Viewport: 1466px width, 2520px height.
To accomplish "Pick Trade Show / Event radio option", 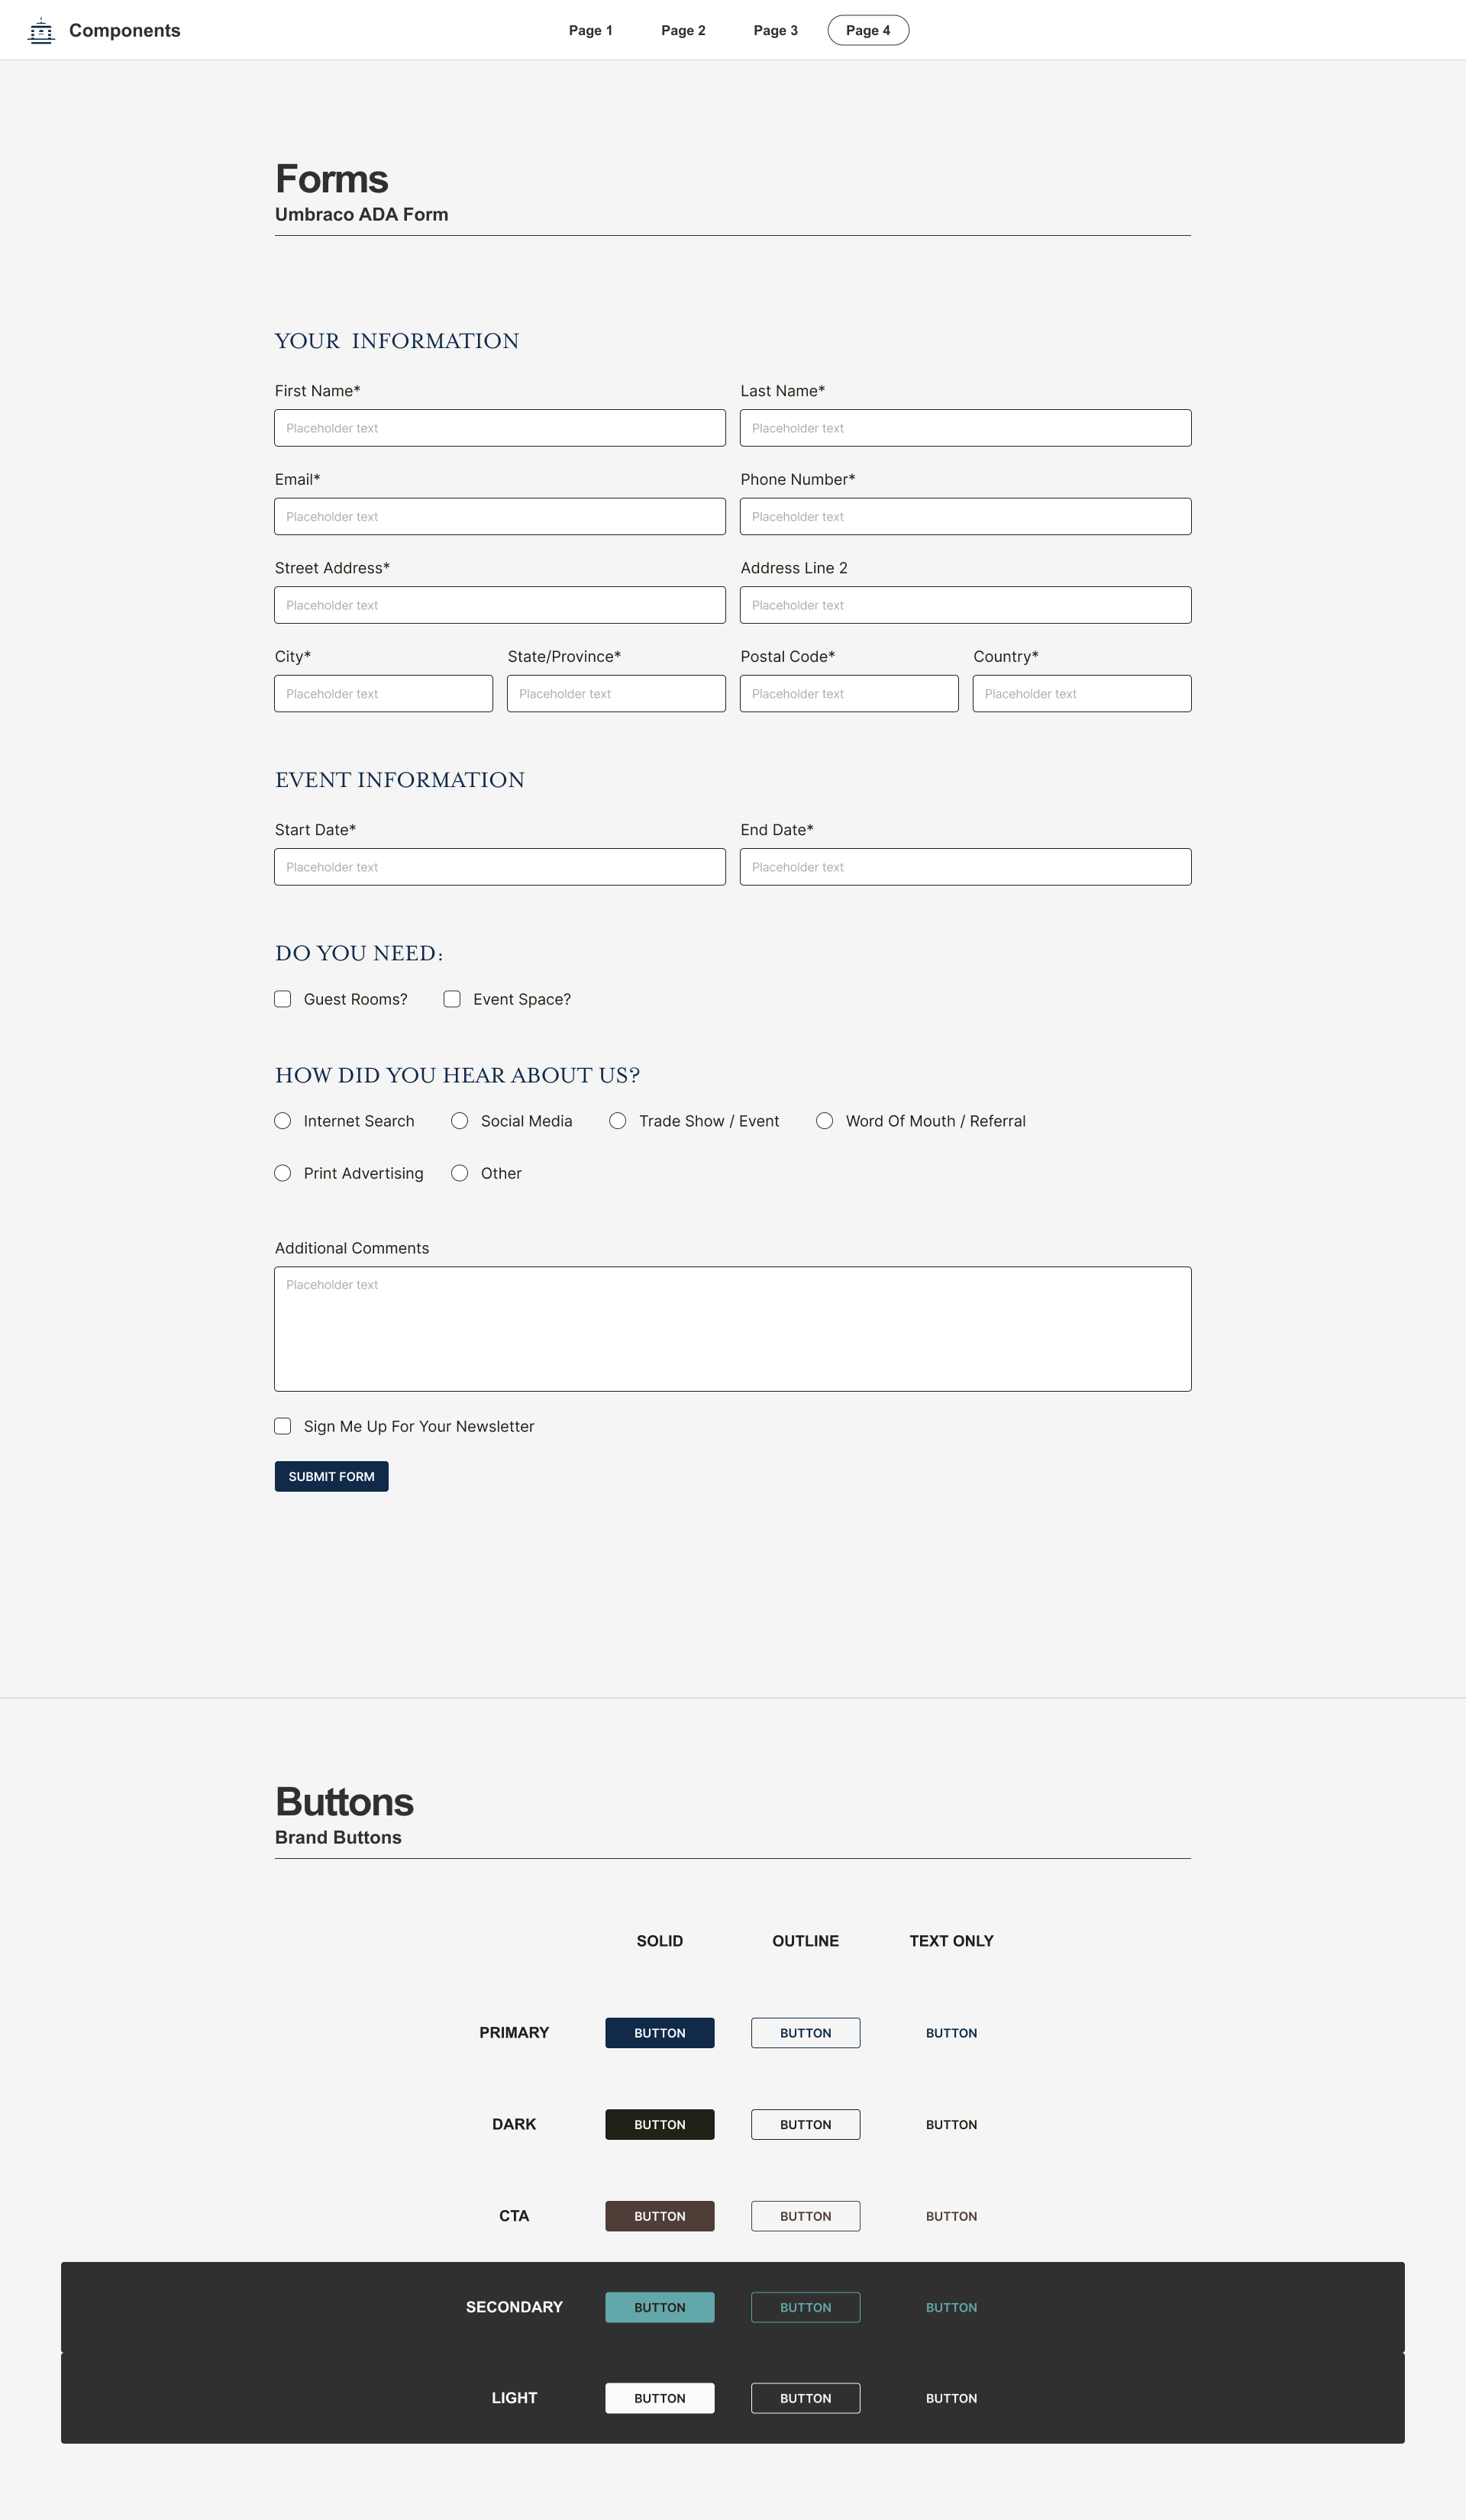I will coord(618,1121).
